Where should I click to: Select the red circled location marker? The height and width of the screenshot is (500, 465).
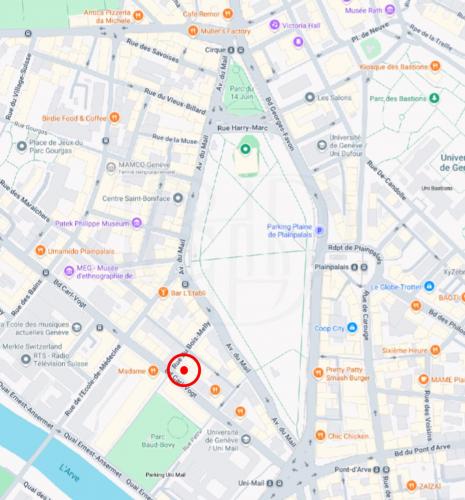184,370
